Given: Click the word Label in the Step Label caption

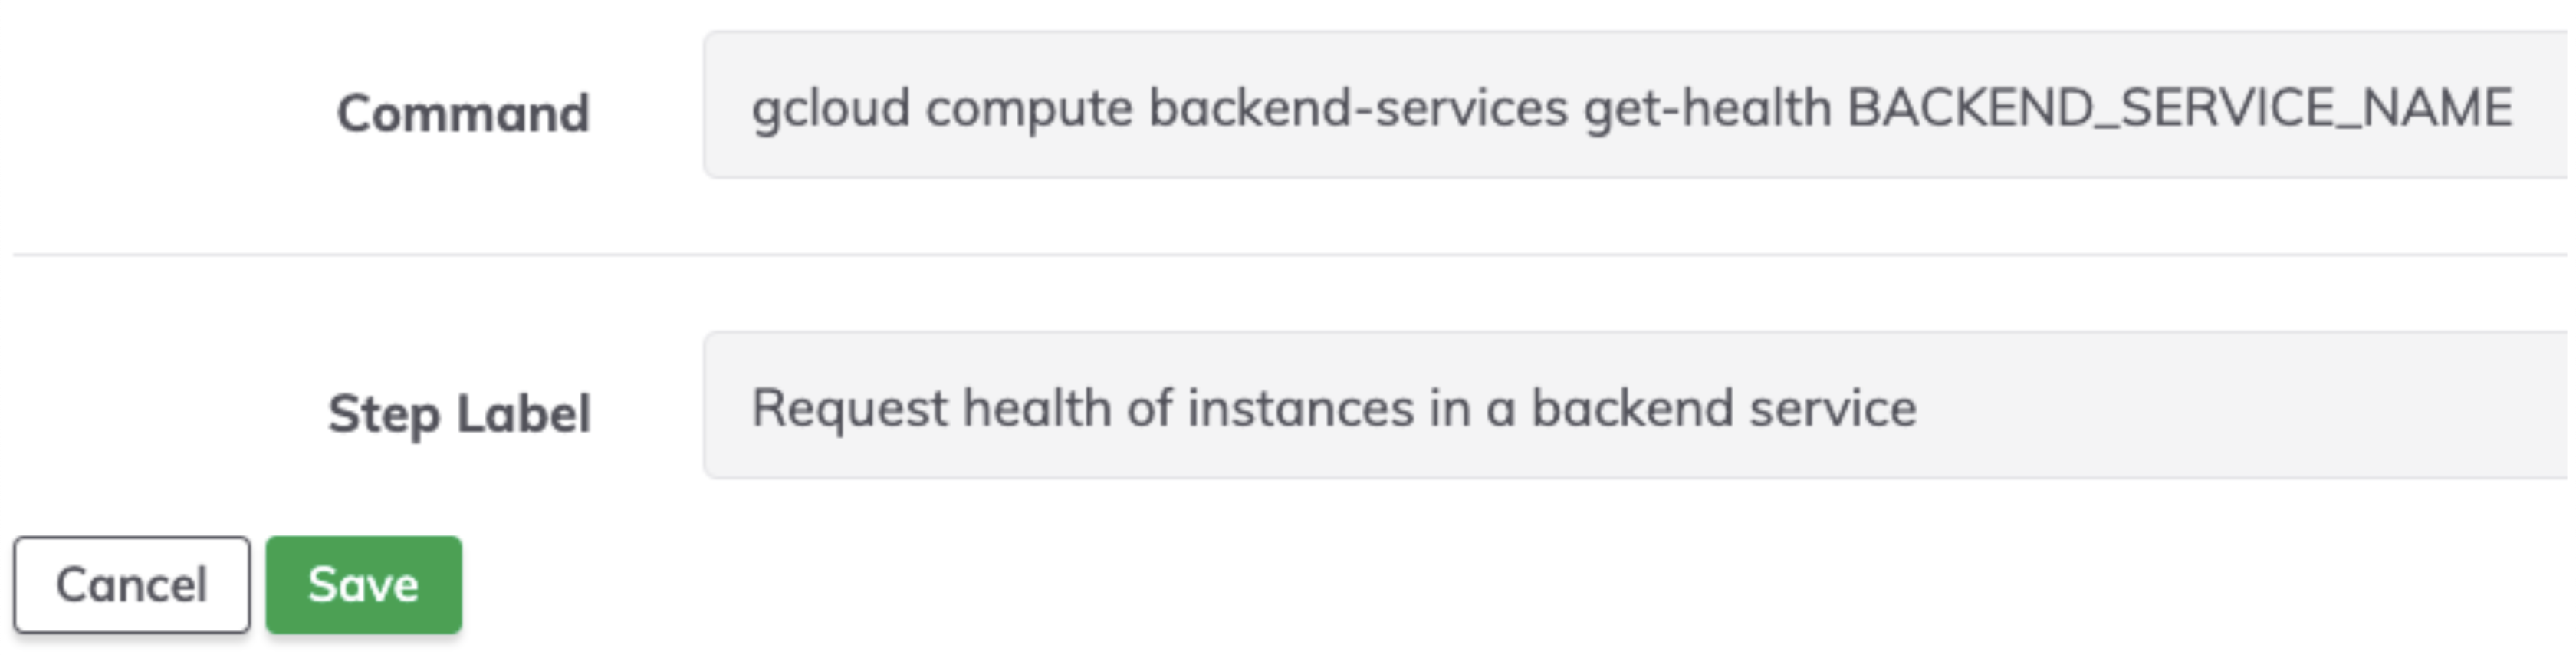Looking at the screenshot, I should [523, 413].
